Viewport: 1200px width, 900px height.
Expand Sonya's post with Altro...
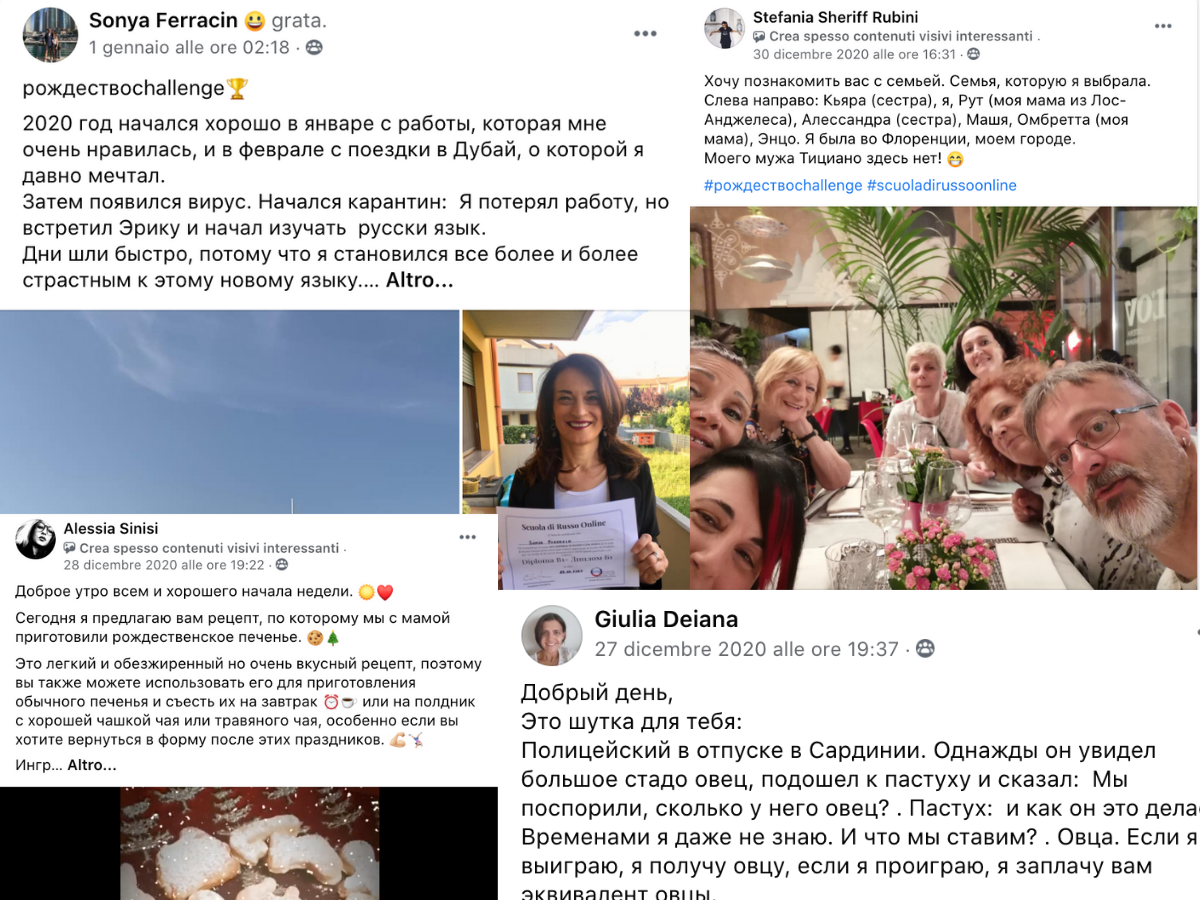pyautogui.click(x=420, y=280)
